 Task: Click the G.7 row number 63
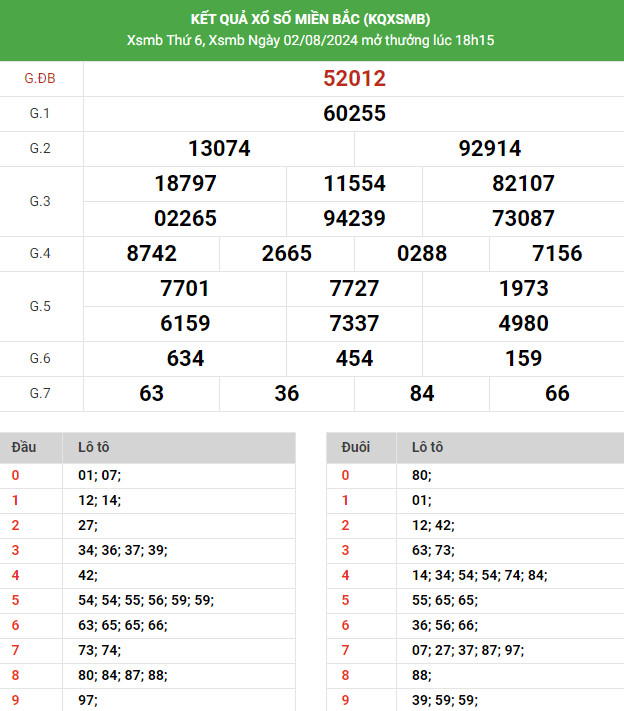click(151, 393)
